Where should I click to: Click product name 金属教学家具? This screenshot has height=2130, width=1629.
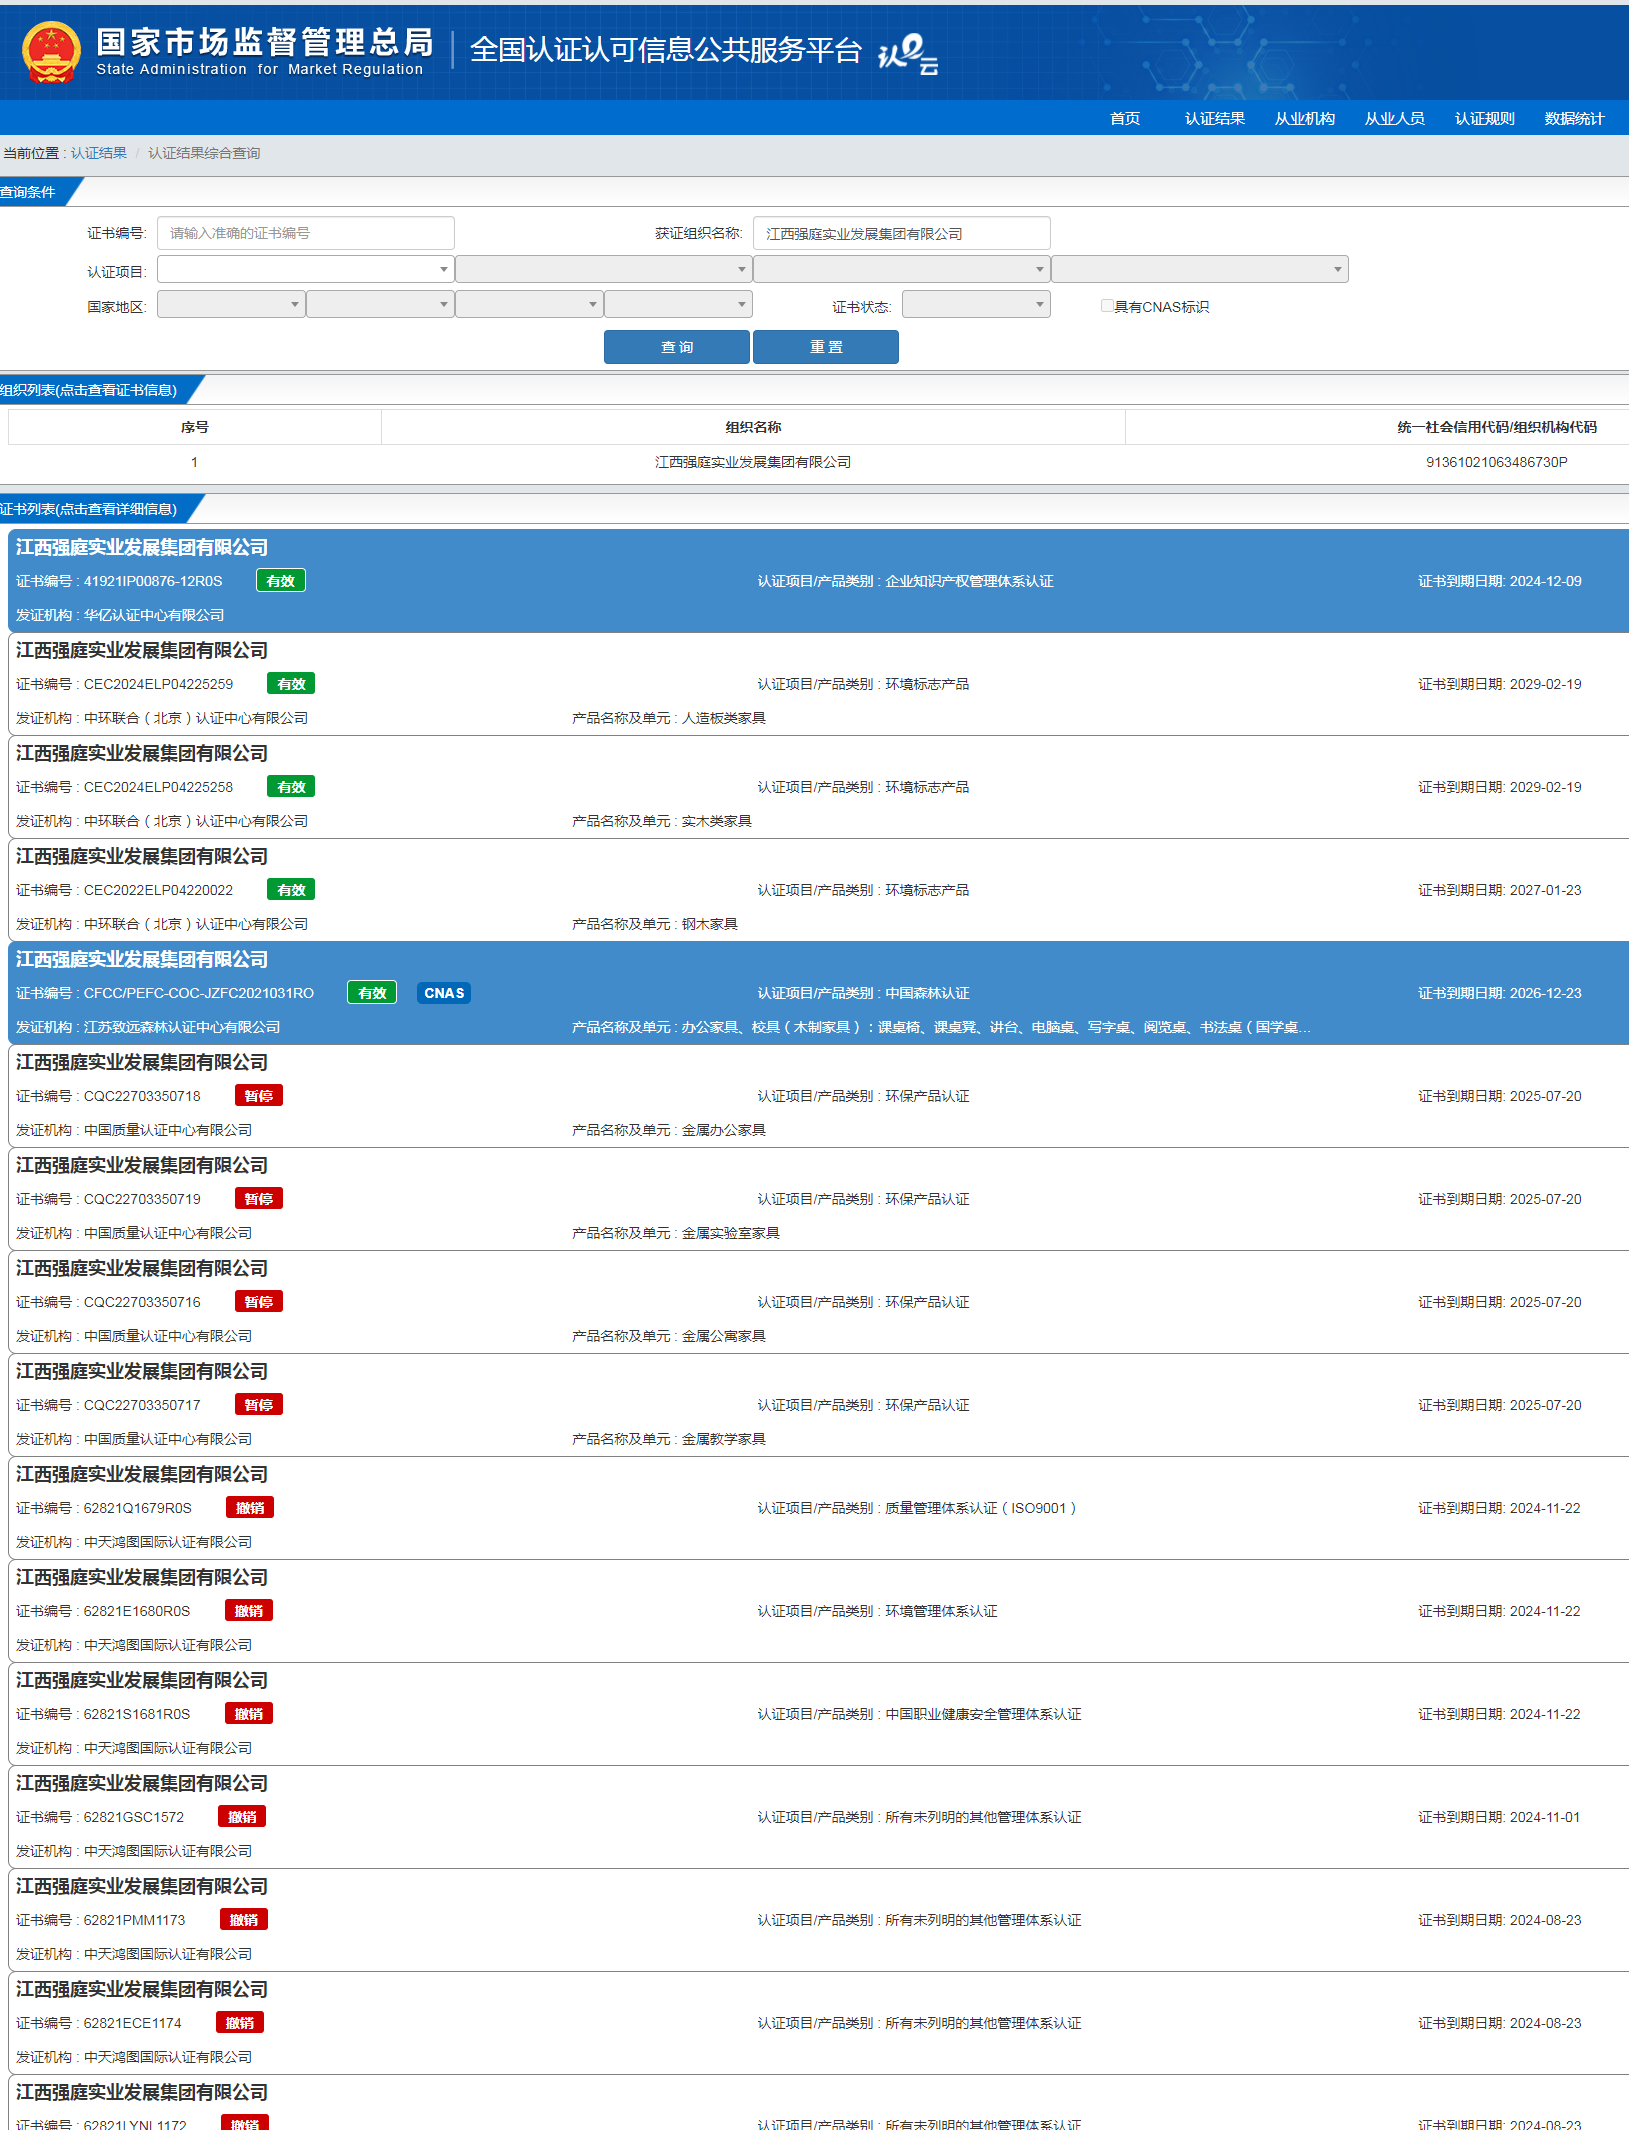coord(724,1439)
